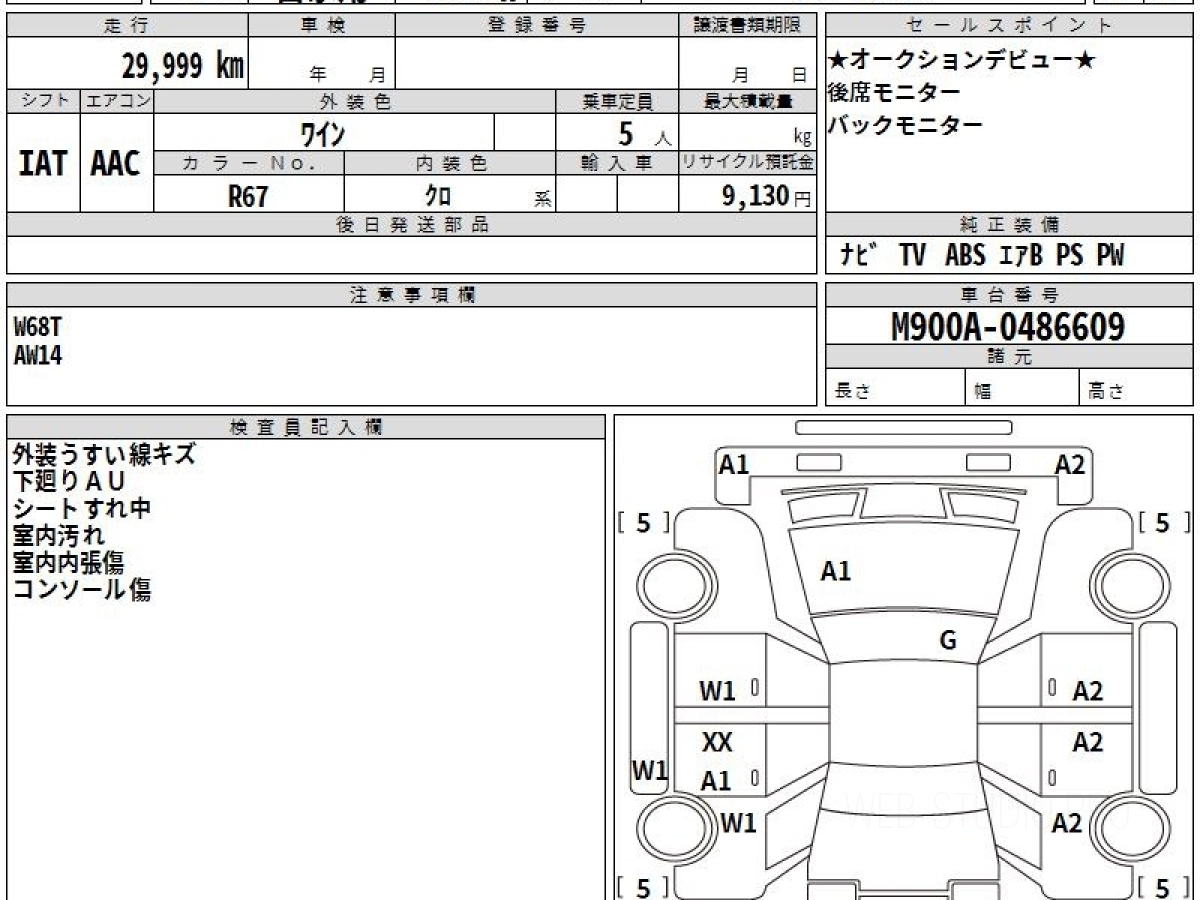Image resolution: width=1200 pixels, height=900 pixels.
Task: Select the 9,130円 recycle deposit amount
Action: (x=767, y=196)
